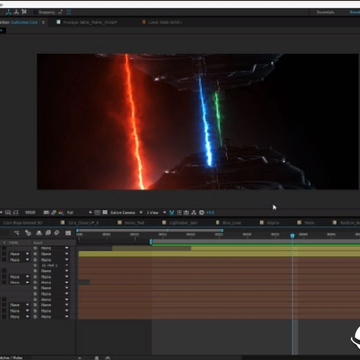This screenshot has height=360, width=360.
Task: Adjust the +0.0 exposure value
Action: 210,213
